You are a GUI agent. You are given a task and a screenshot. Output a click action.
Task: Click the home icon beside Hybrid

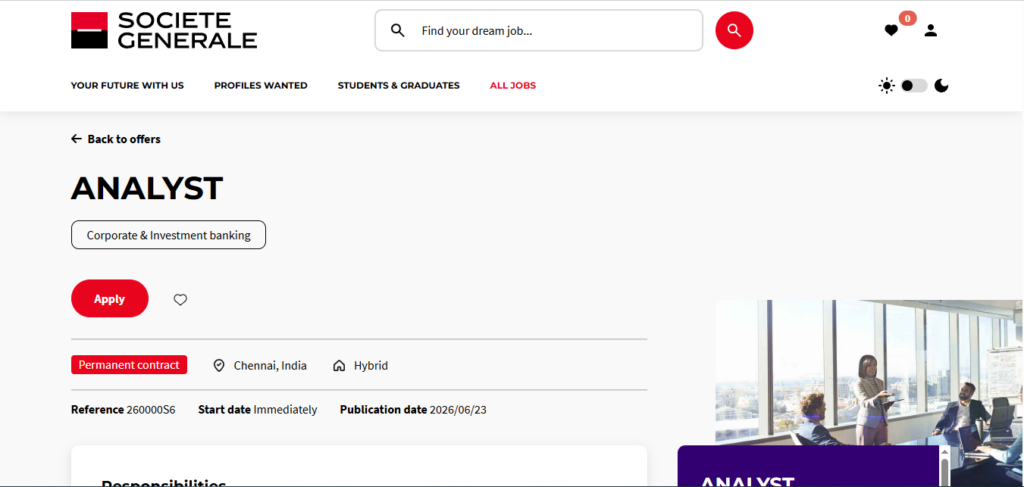(x=339, y=366)
